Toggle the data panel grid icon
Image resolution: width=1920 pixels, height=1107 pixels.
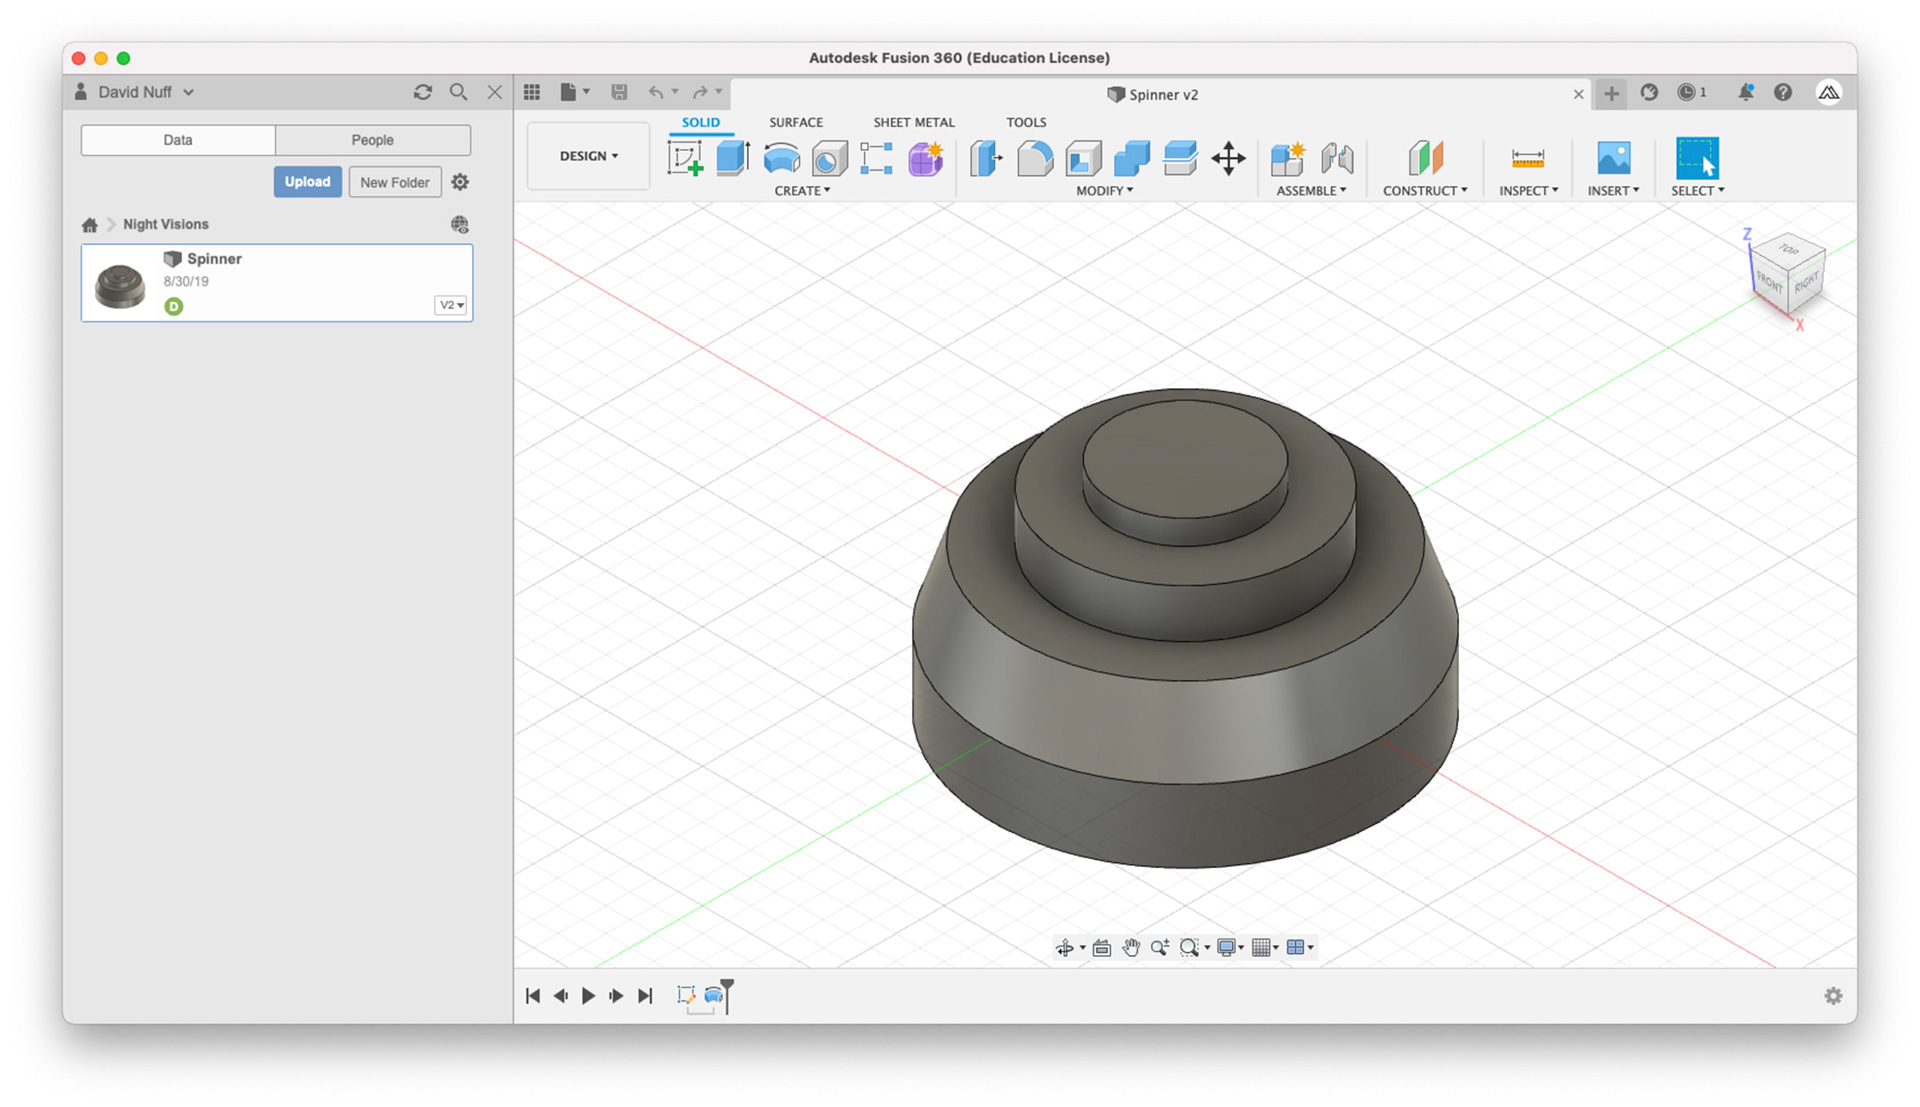532,92
